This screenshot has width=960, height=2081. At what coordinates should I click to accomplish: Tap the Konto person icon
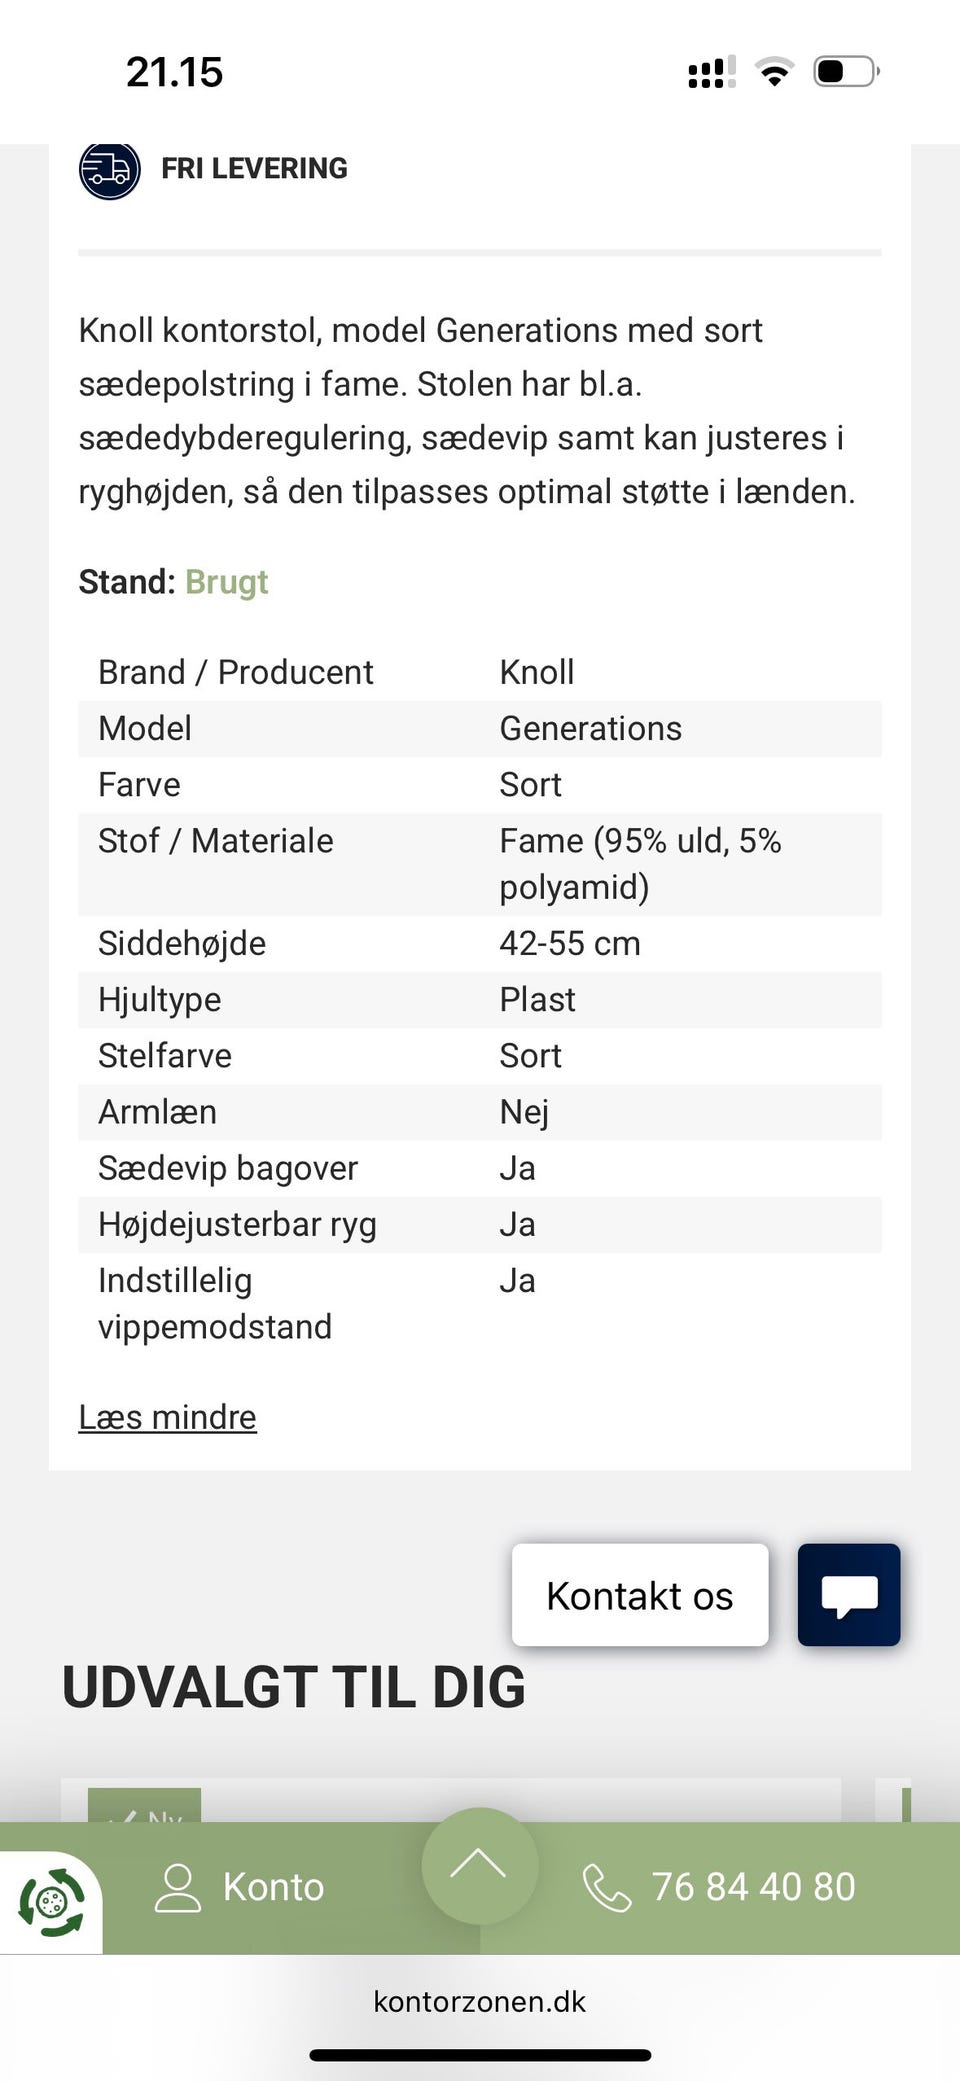(178, 1887)
